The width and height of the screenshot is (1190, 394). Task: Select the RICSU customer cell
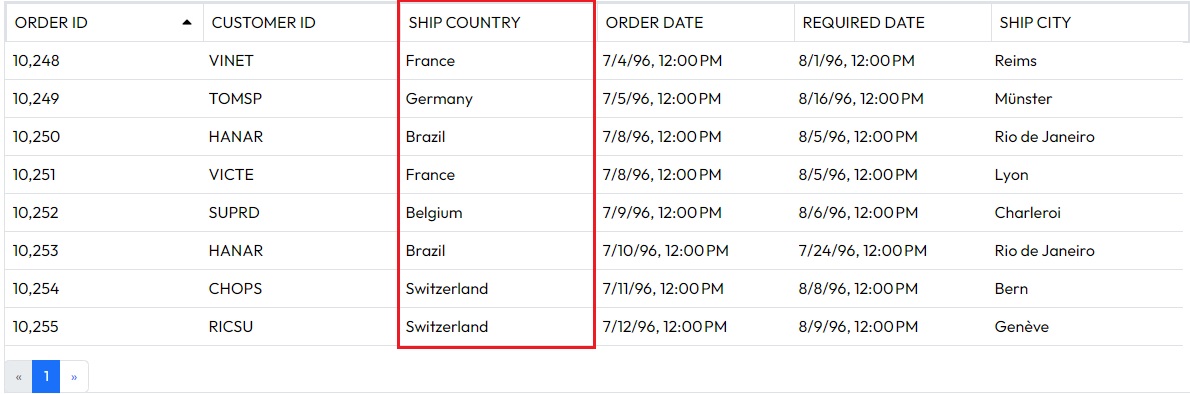301,326
